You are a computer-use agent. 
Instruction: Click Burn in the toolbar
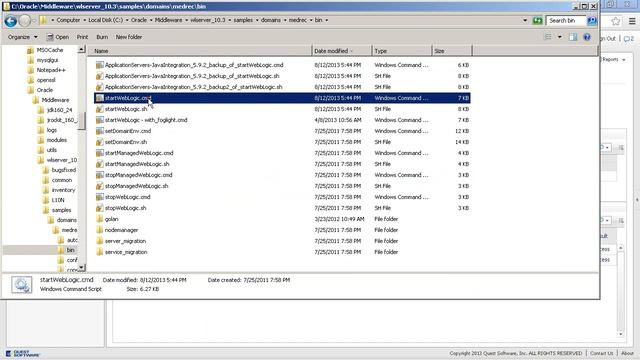pos(102,37)
